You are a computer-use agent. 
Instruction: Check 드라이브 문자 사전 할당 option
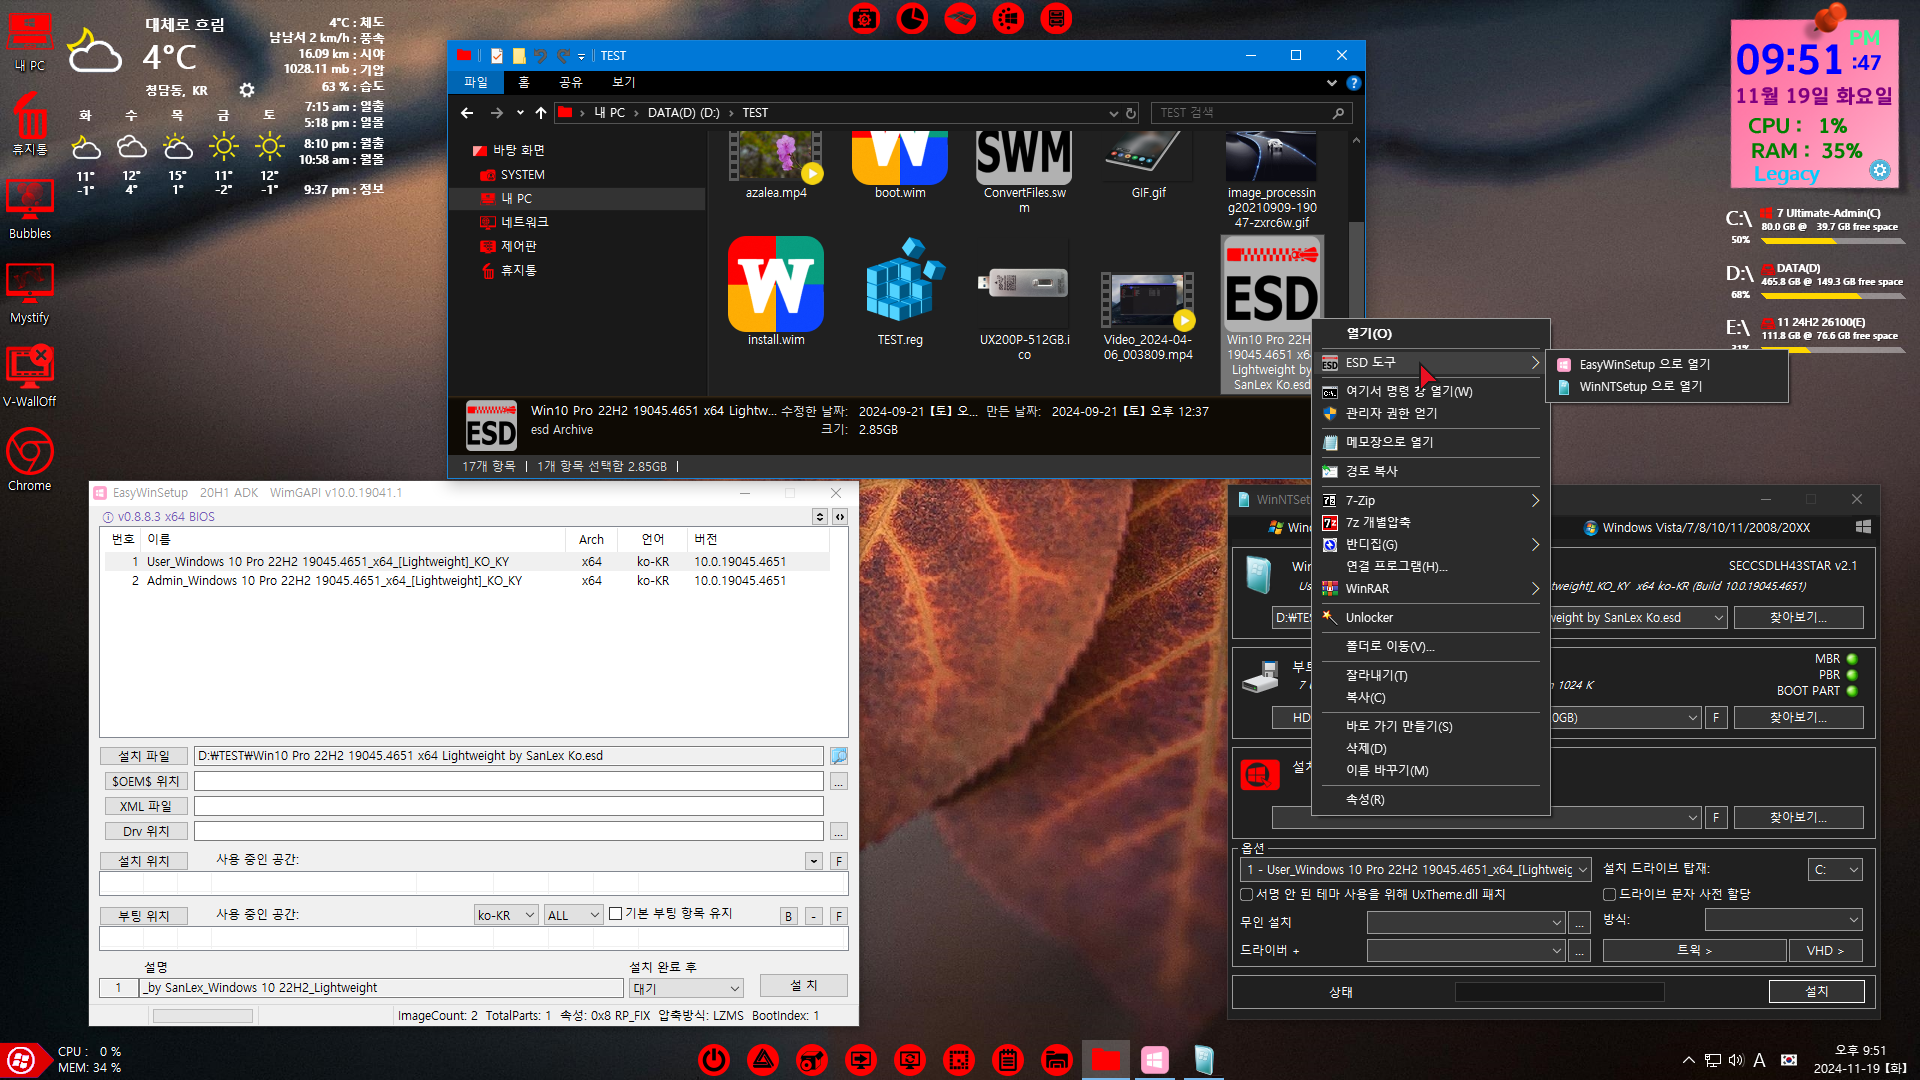coord(1609,894)
